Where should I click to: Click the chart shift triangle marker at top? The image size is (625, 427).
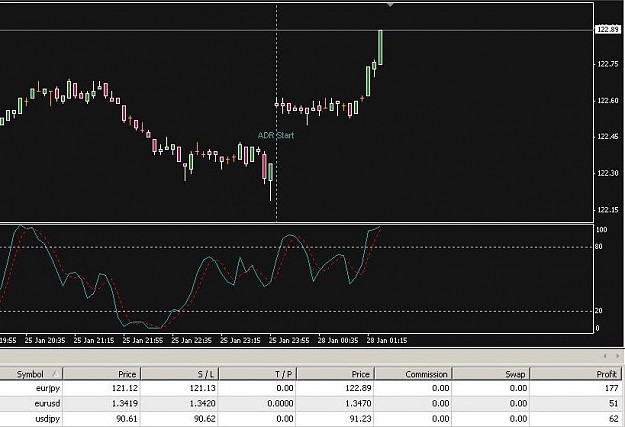tap(390, 5)
